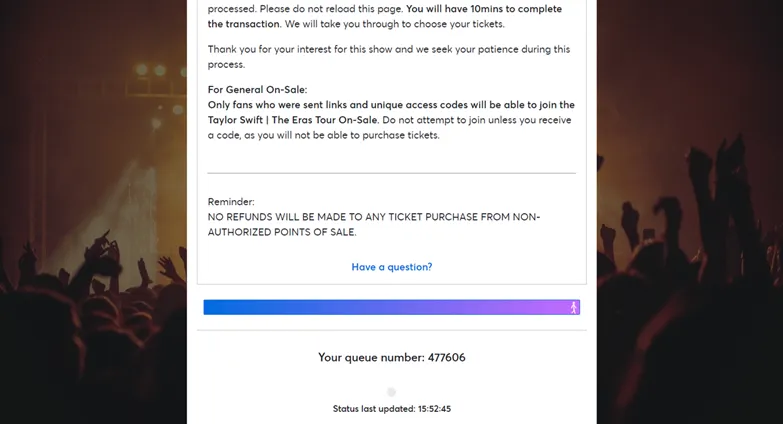Viewport: 783px width, 424px height.
Task: Click the NO REFUNDS notice text
Action: click(374, 224)
